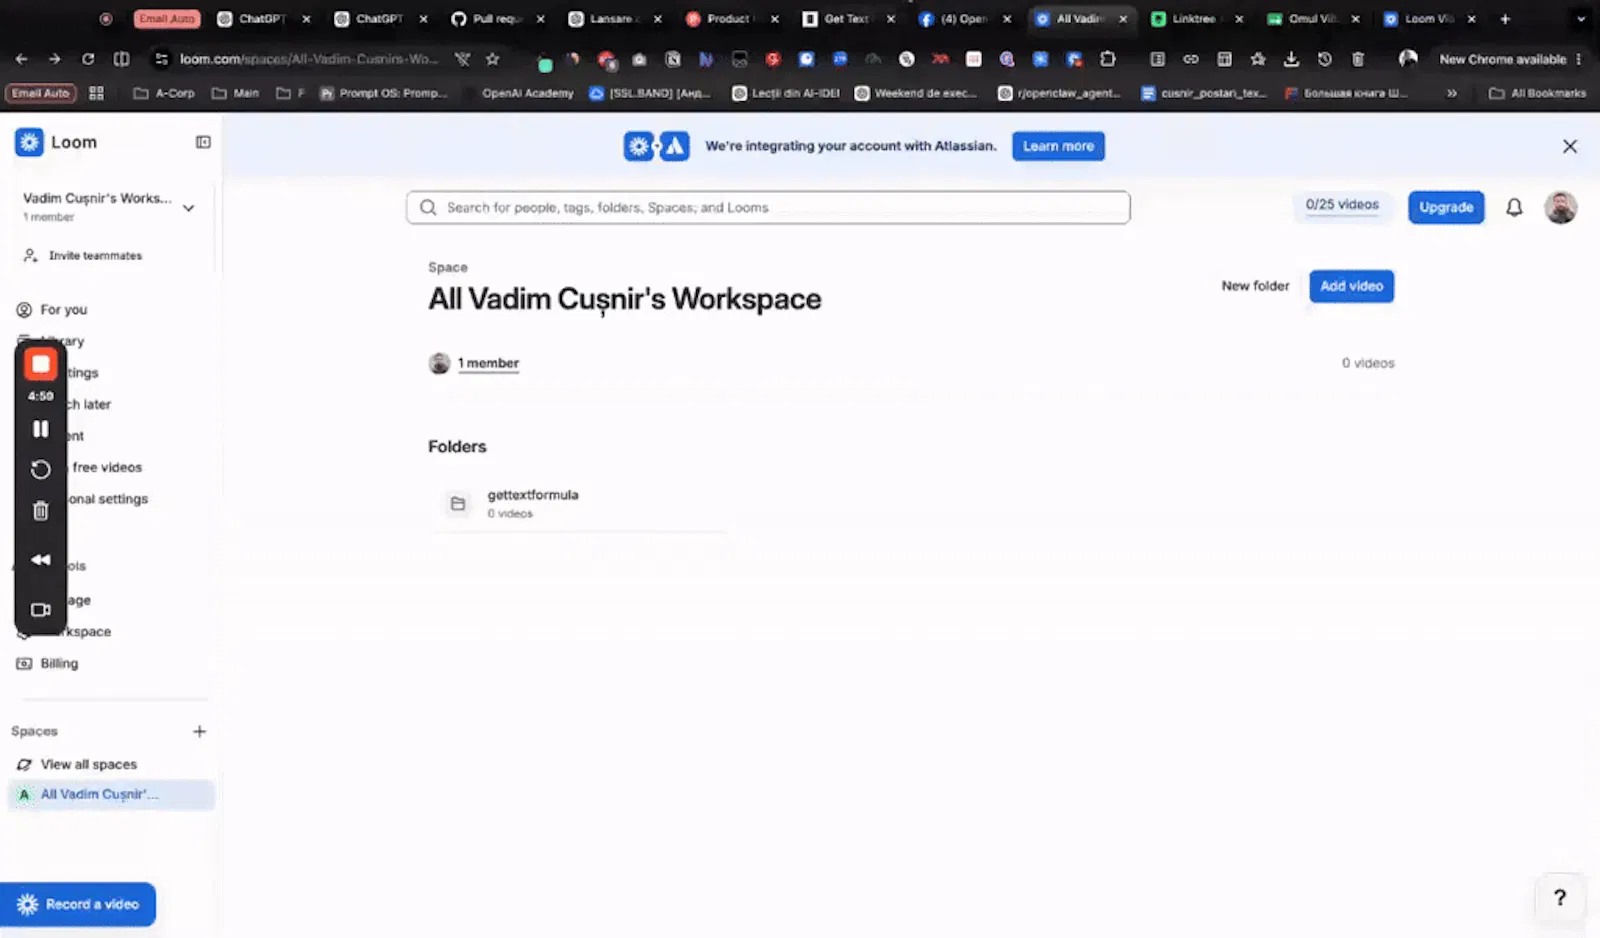Toggle the camera in the recorder bar
The image size is (1600, 938).
click(41, 610)
